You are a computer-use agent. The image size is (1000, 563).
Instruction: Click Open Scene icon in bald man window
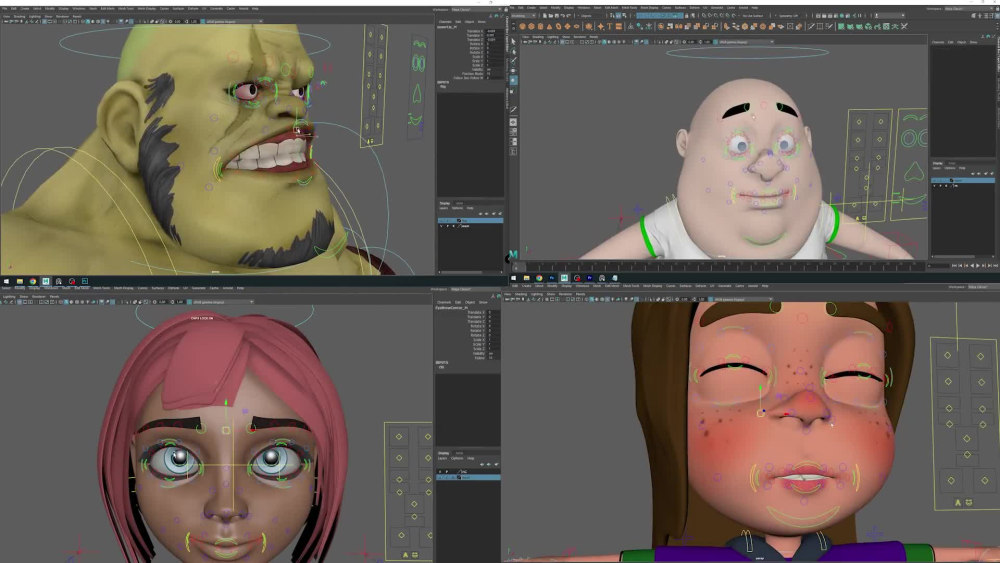coord(550,15)
